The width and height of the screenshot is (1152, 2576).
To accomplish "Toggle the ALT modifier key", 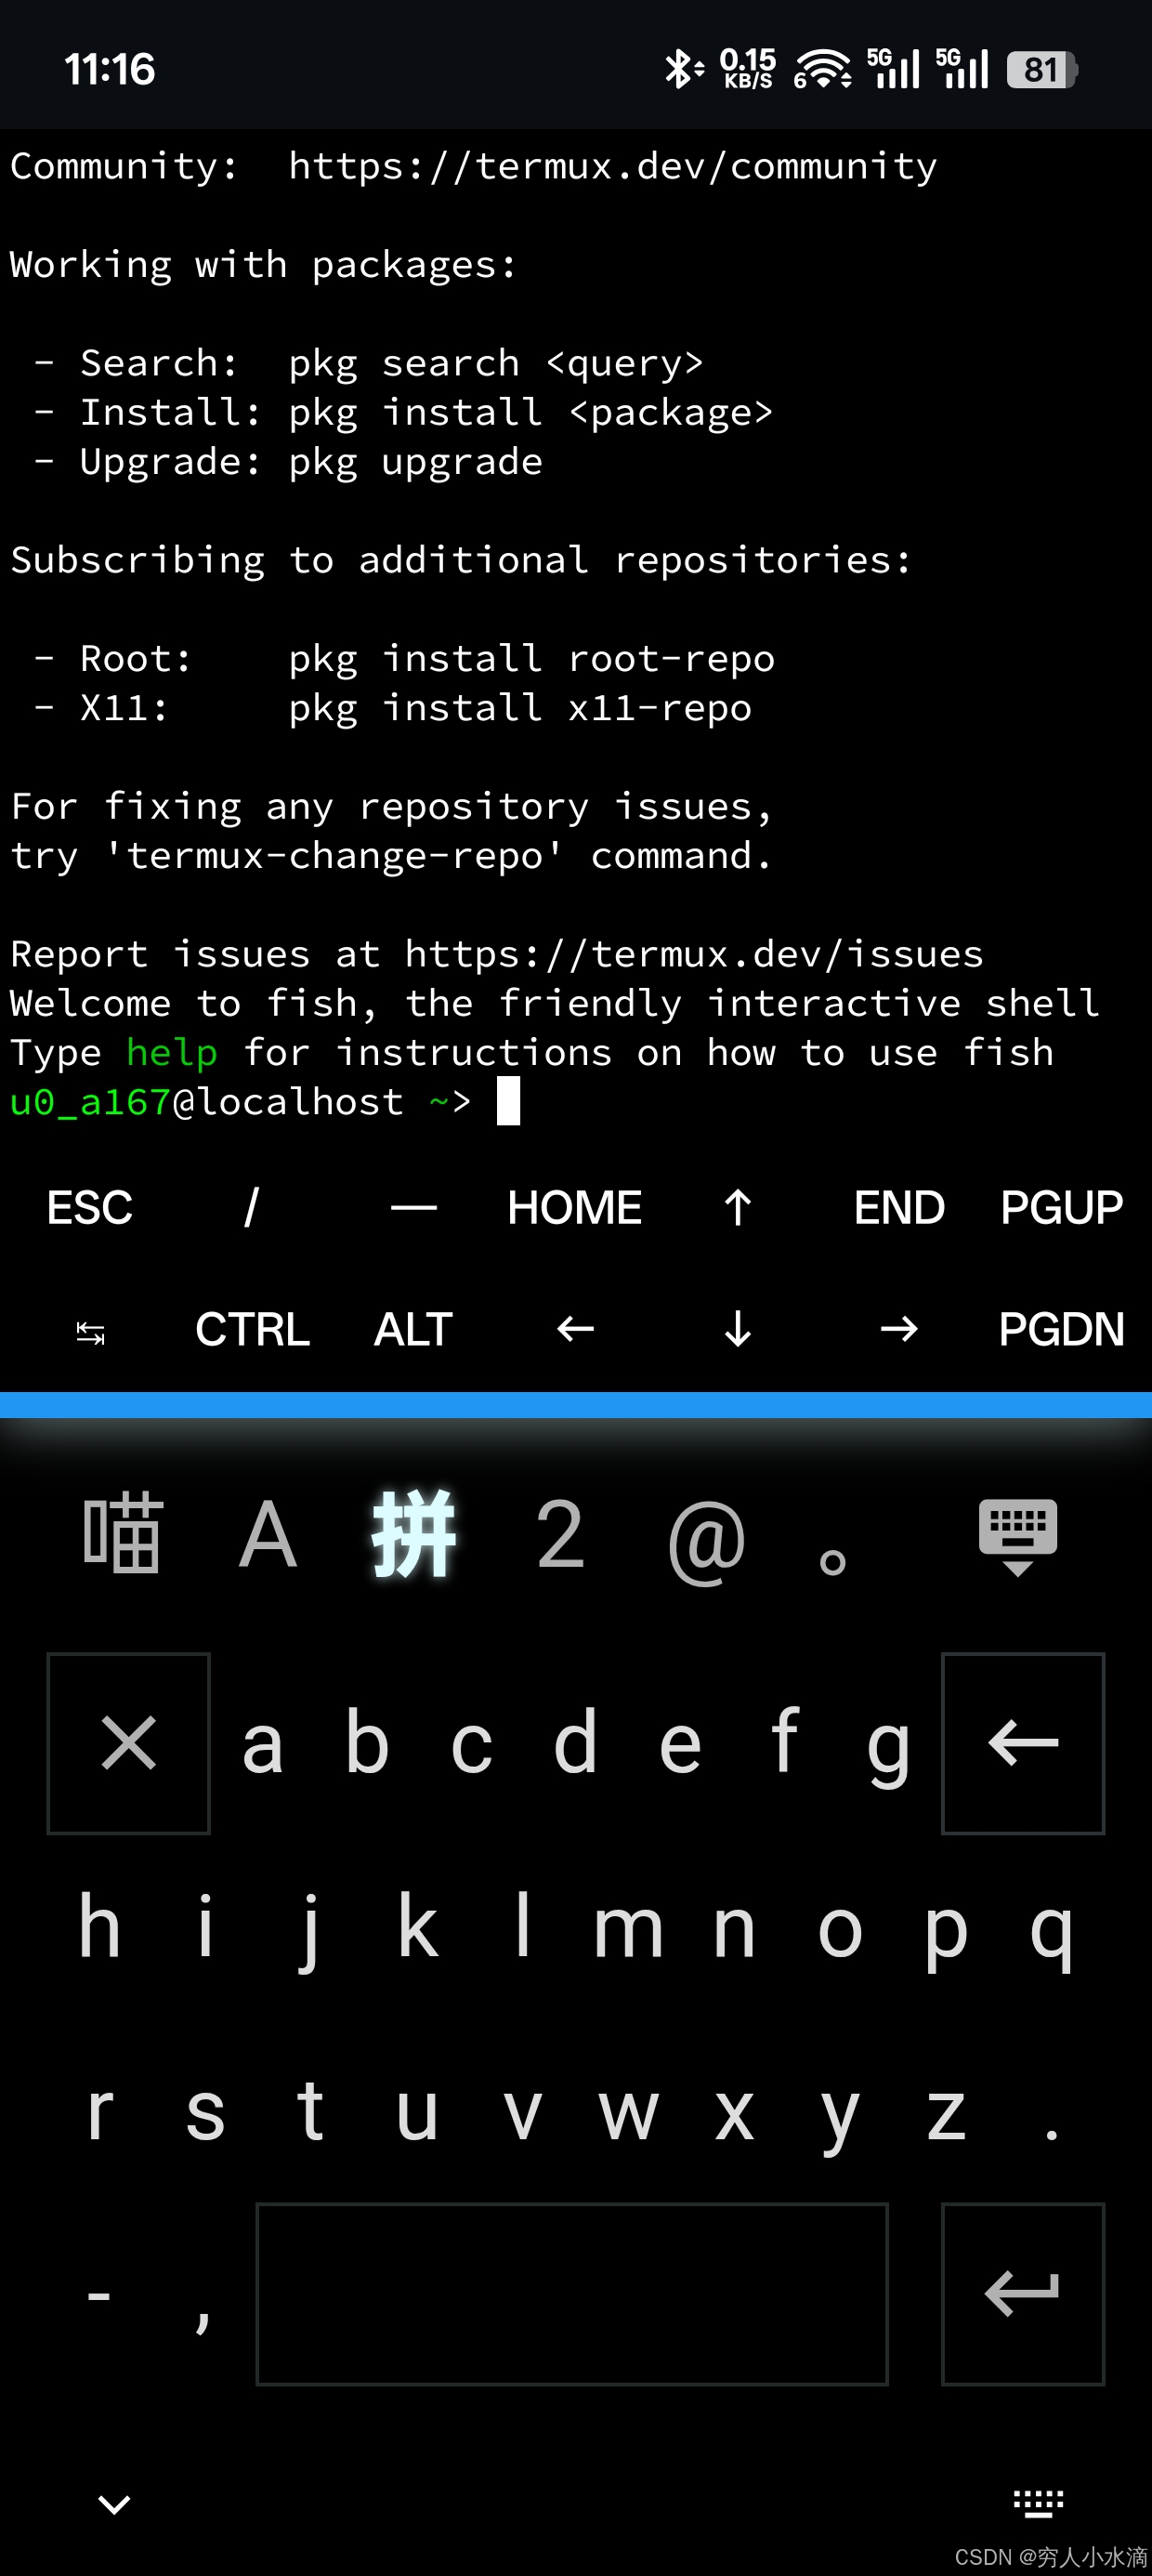I will [x=413, y=1329].
